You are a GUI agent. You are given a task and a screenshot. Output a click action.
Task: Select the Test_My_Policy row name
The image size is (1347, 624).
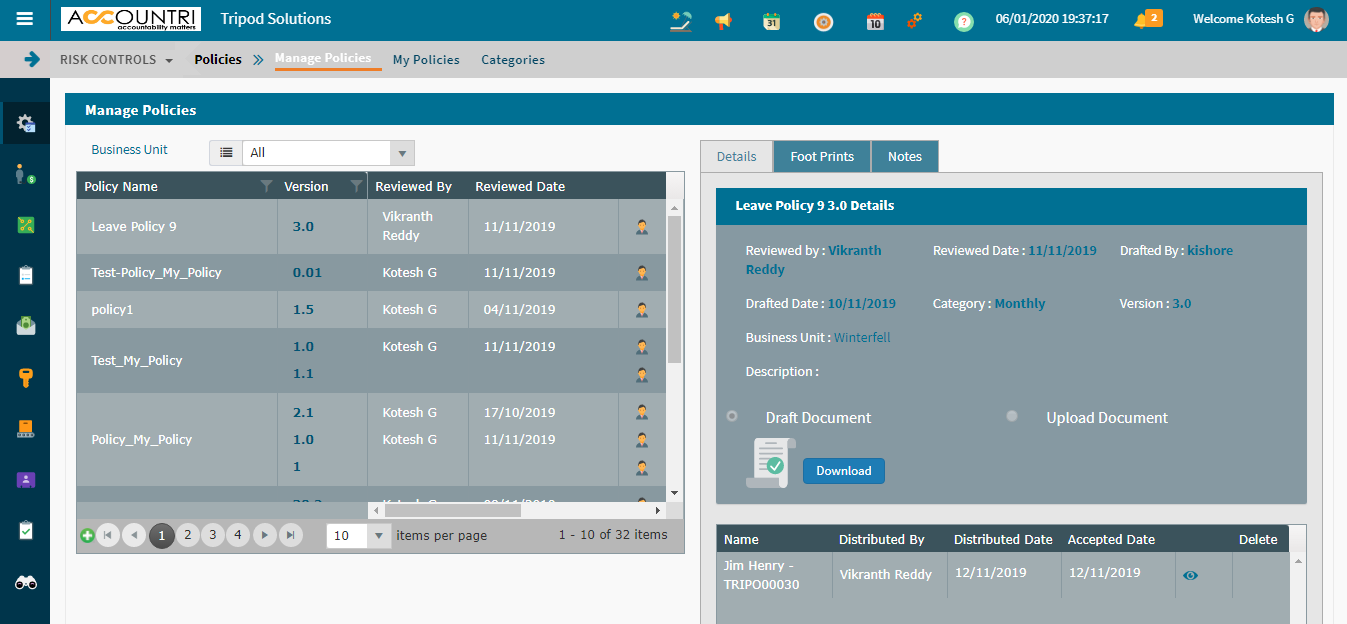[137, 360]
